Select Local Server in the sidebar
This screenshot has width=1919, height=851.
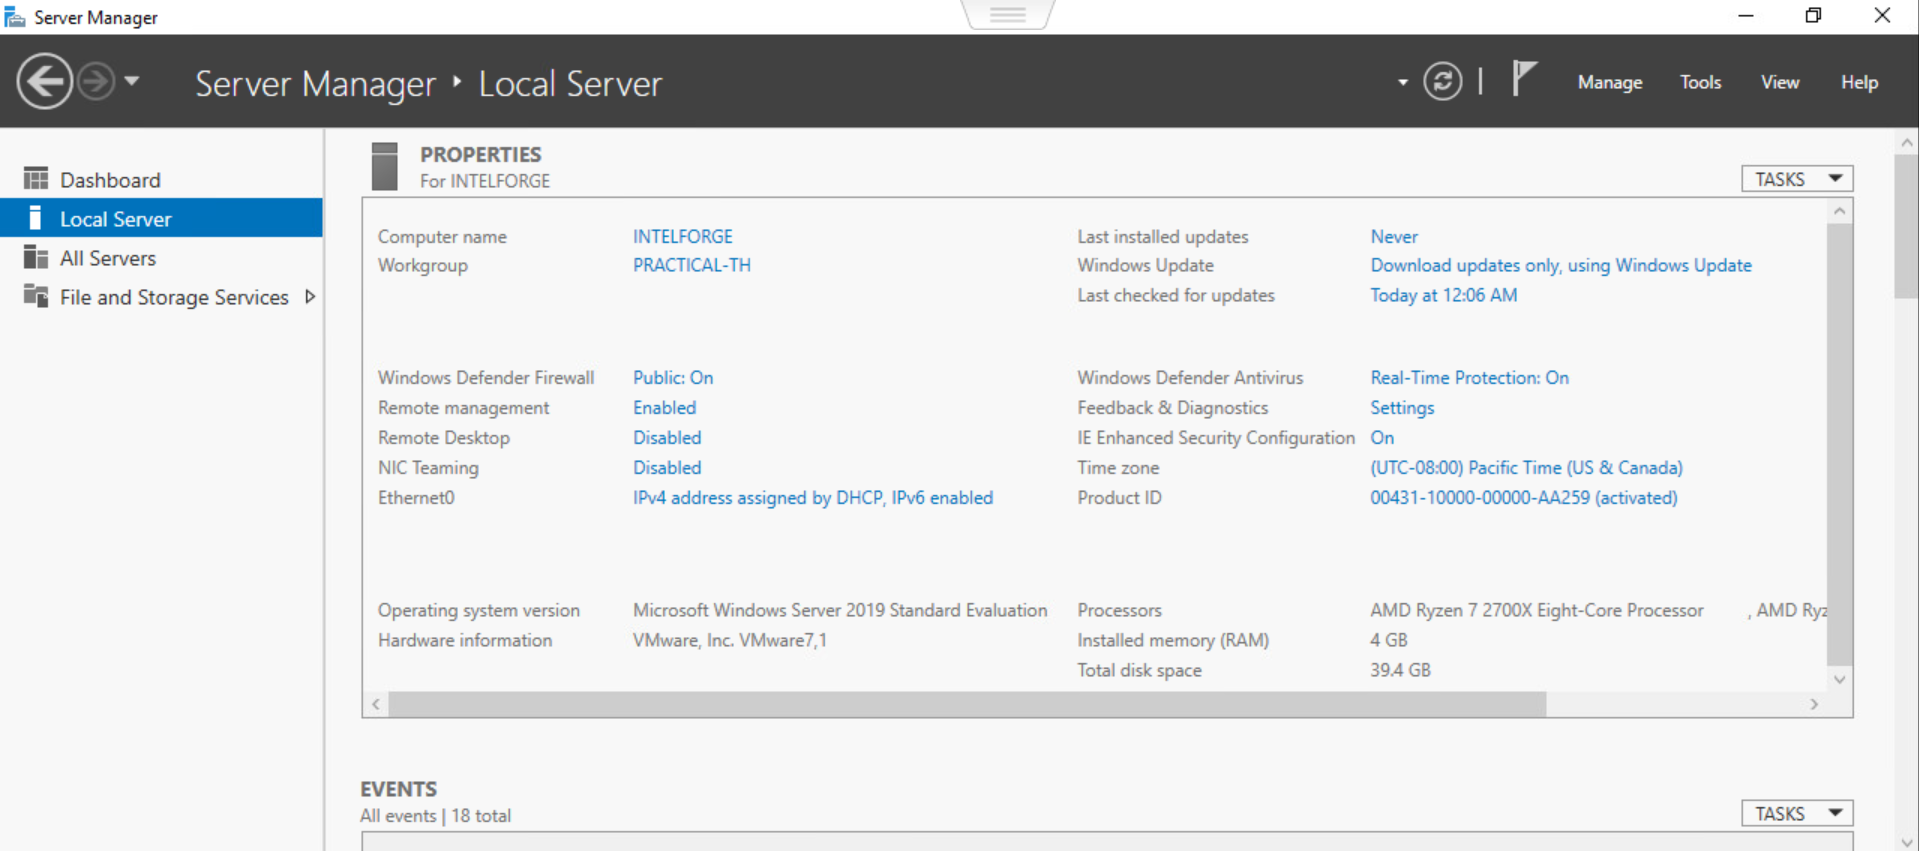(x=161, y=219)
